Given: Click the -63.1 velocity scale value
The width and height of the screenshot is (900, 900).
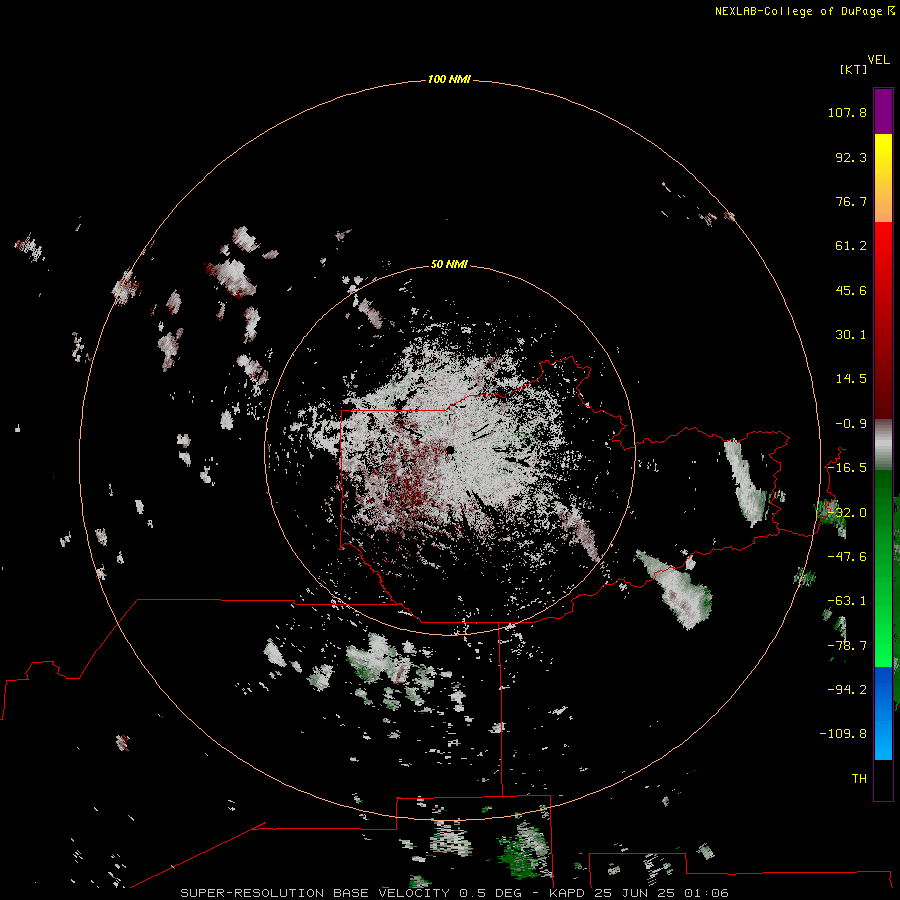Looking at the screenshot, I should pyautogui.click(x=847, y=601).
